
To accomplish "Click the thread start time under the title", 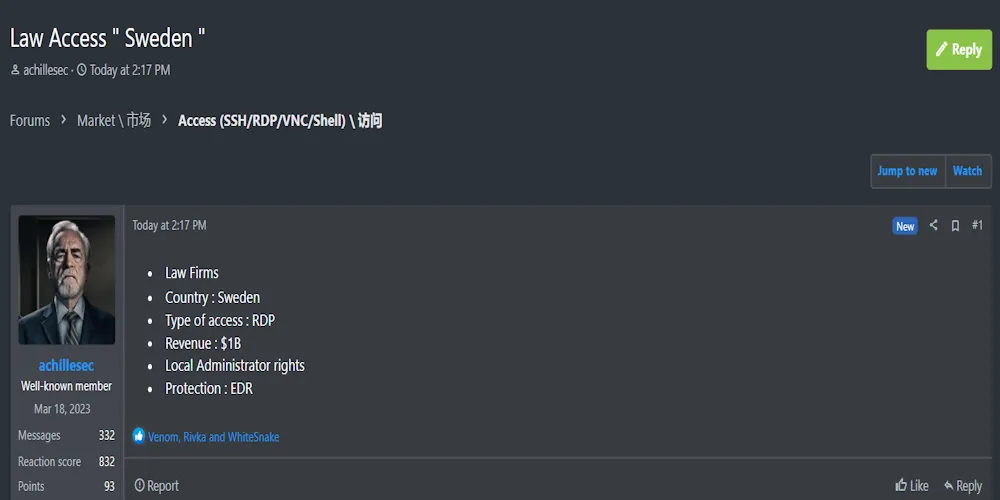I will [x=129, y=70].
